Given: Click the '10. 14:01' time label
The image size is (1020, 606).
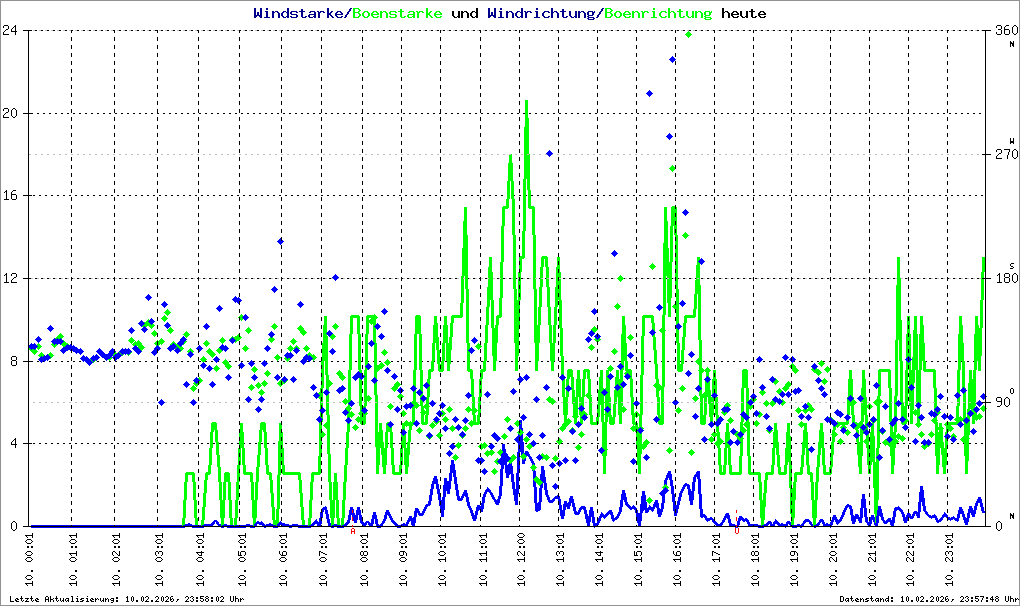Looking at the screenshot, I should tap(598, 560).
